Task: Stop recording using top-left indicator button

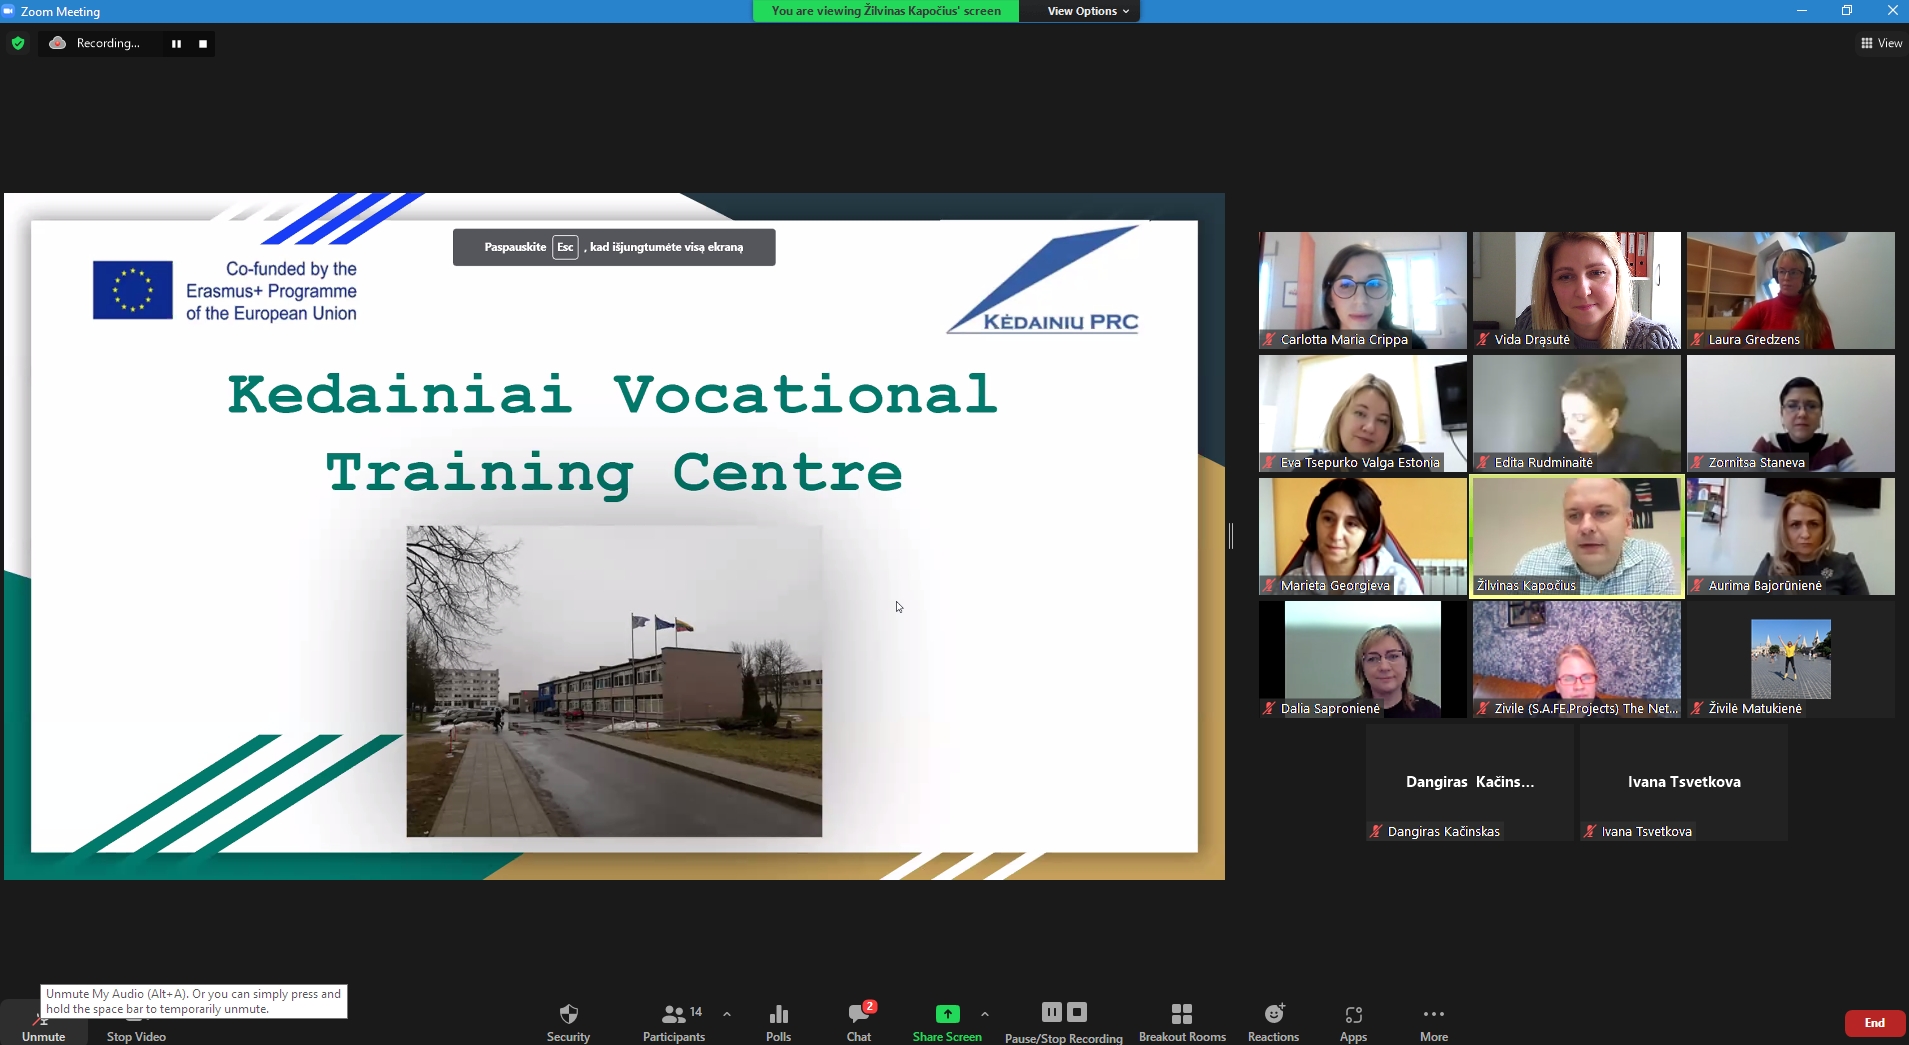Action: point(203,44)
